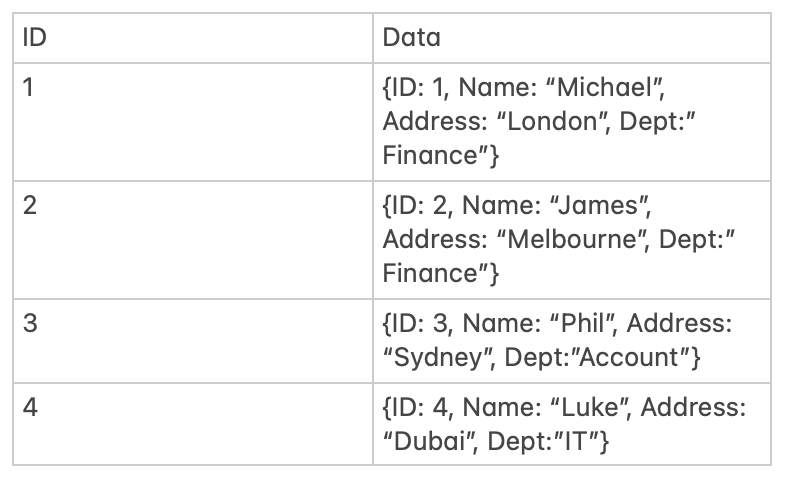Select the ID cell containing 3
The width and height of the screenshot is (798, 480).
(x=192, y=341)
